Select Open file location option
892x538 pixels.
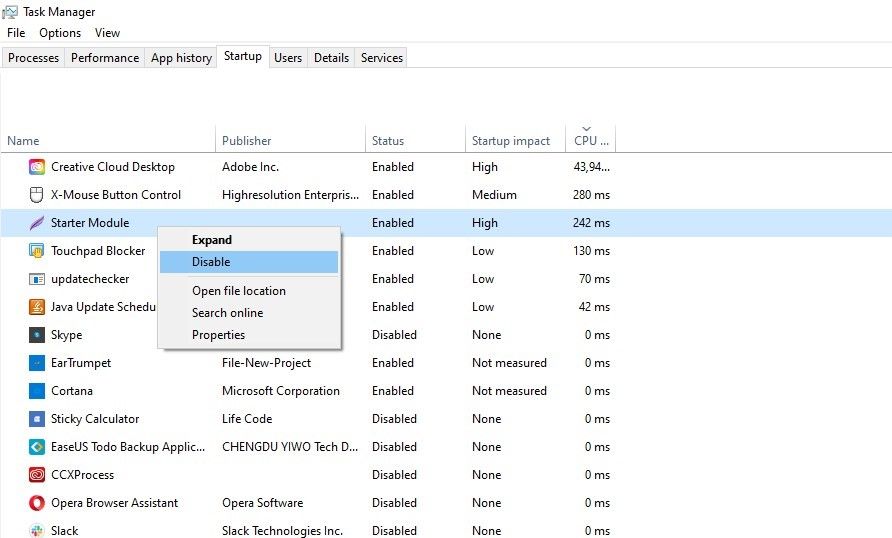pos(239,291)
